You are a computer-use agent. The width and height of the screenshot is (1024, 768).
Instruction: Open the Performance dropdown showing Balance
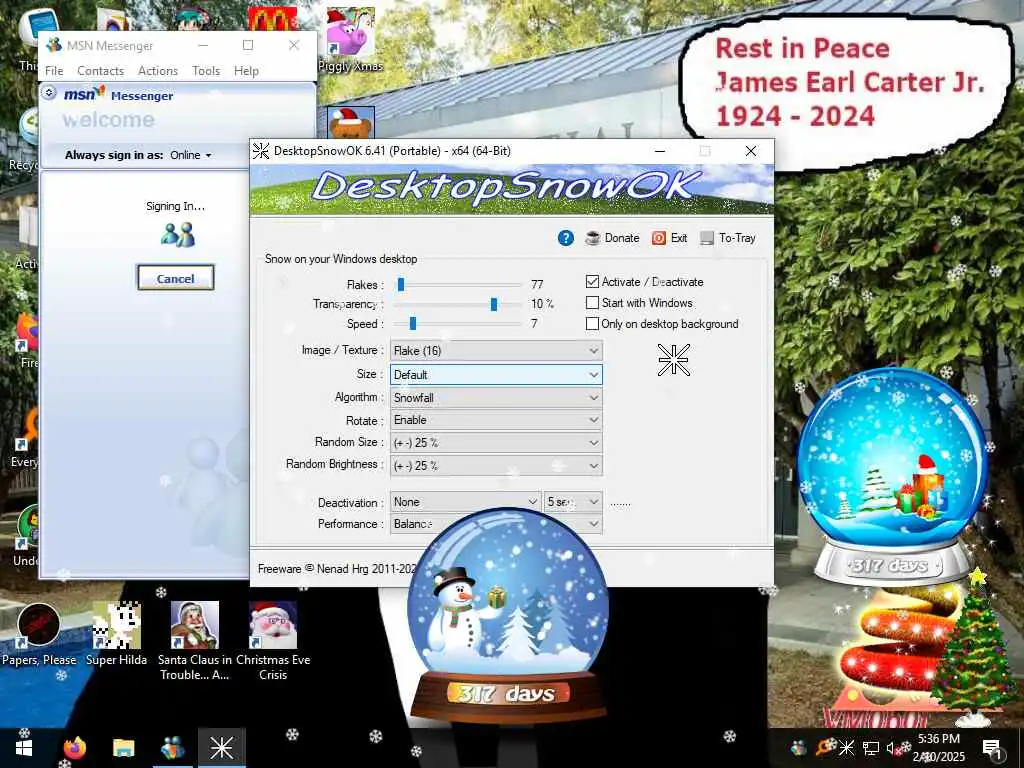click(x=496, y=524)
